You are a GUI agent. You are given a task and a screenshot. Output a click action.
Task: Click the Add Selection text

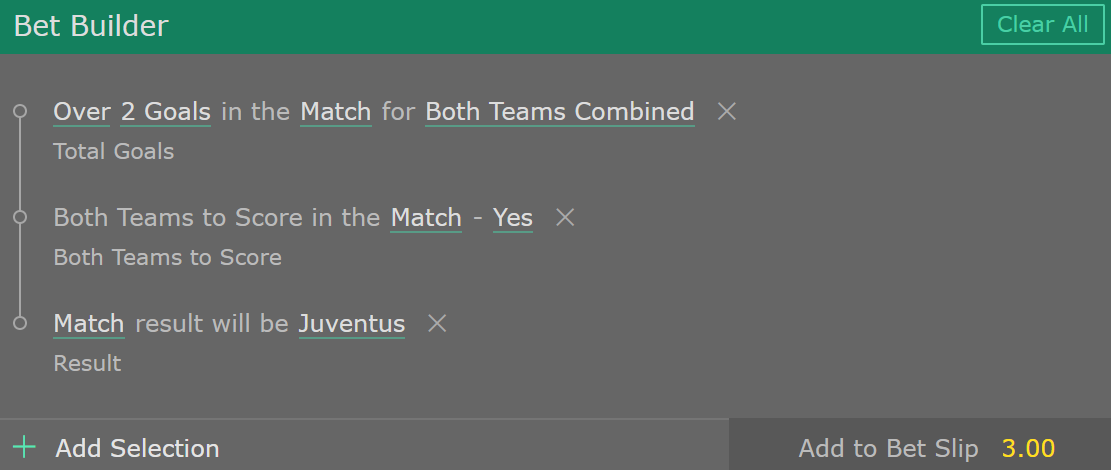137,448
